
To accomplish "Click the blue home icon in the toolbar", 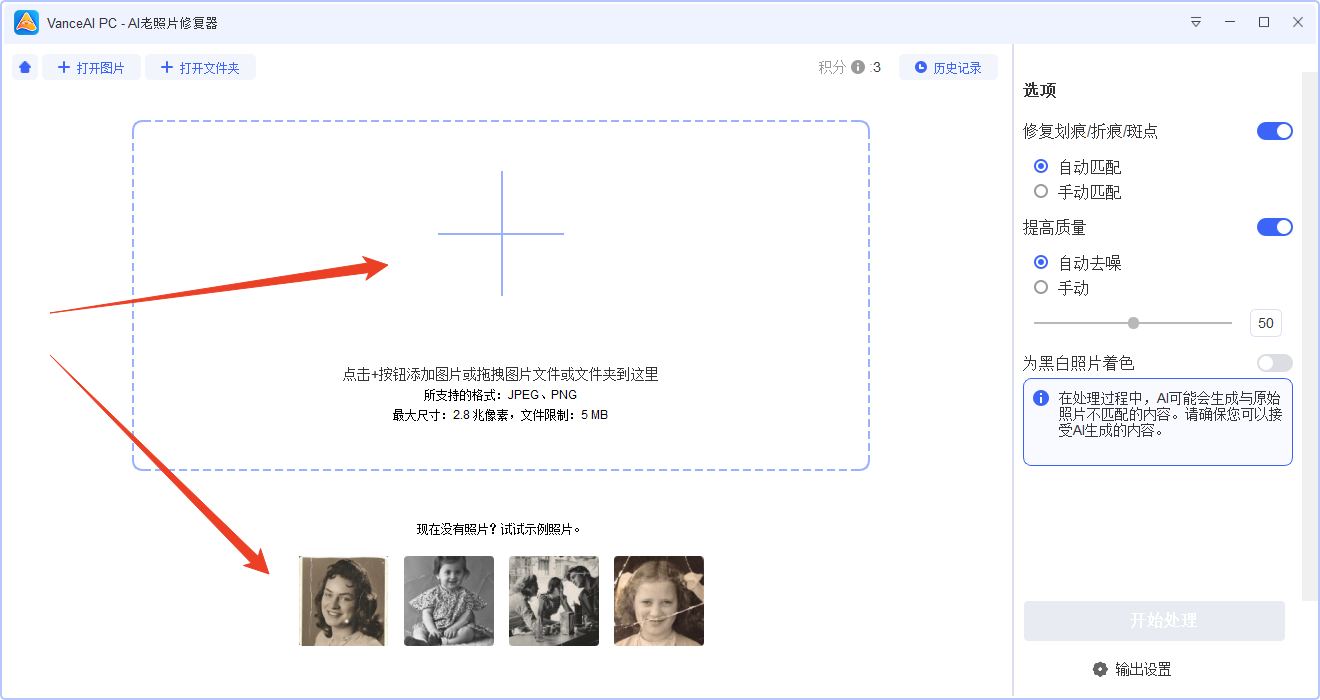I will (x=24, y=66).
